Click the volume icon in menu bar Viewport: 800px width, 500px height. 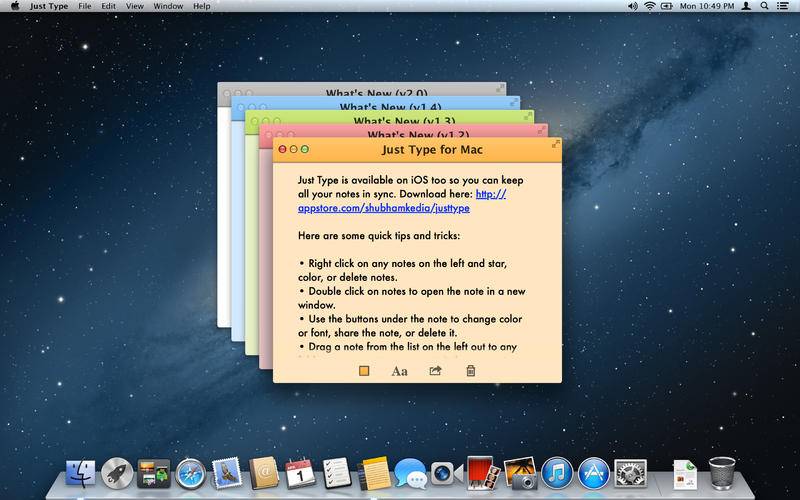(x=633, y=6)
